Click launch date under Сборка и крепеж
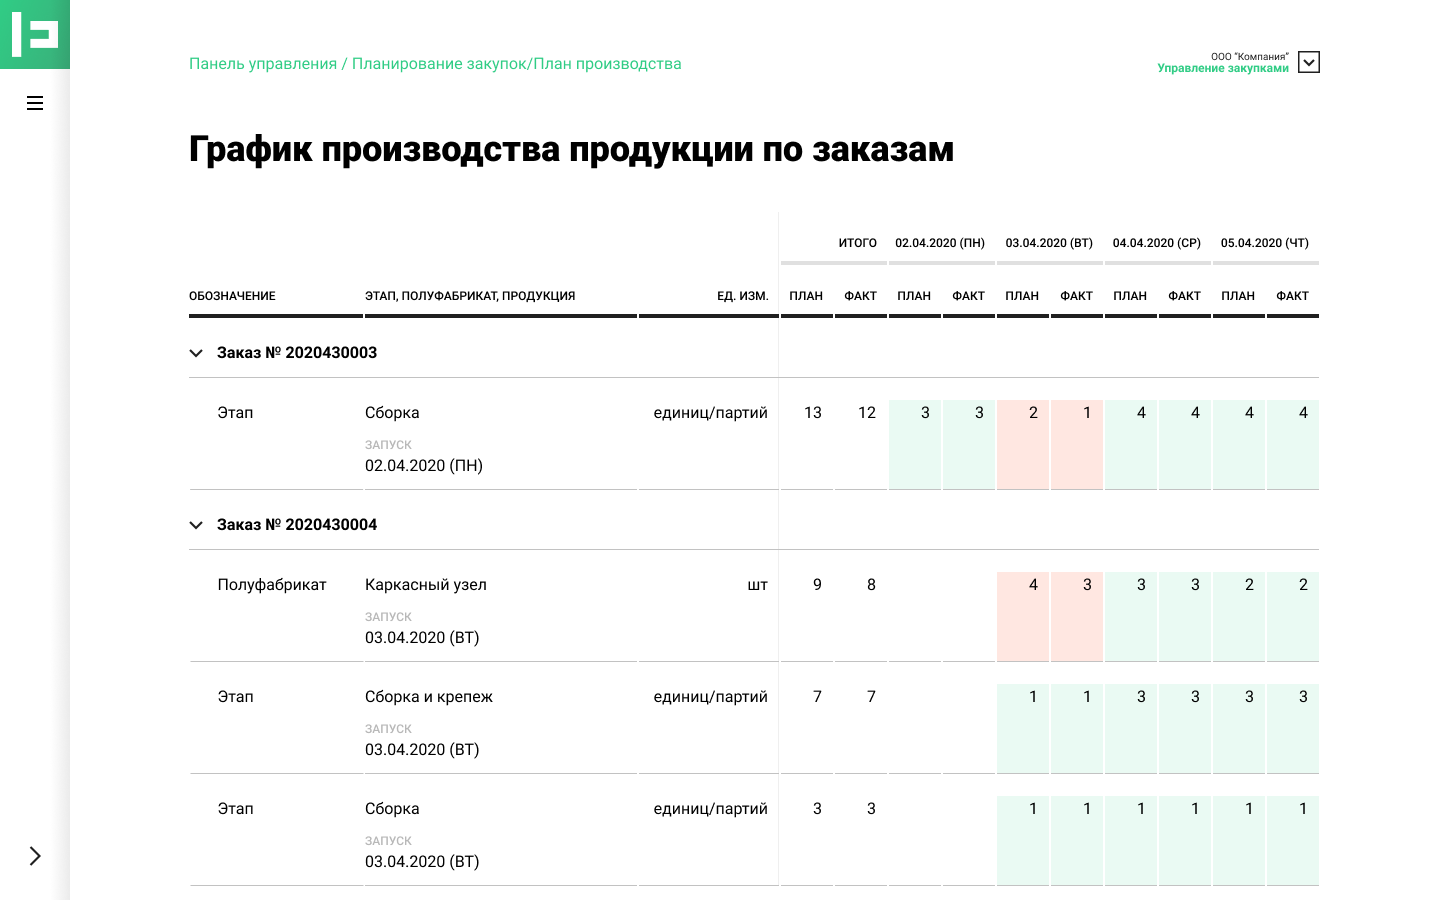 pos(422,750)
